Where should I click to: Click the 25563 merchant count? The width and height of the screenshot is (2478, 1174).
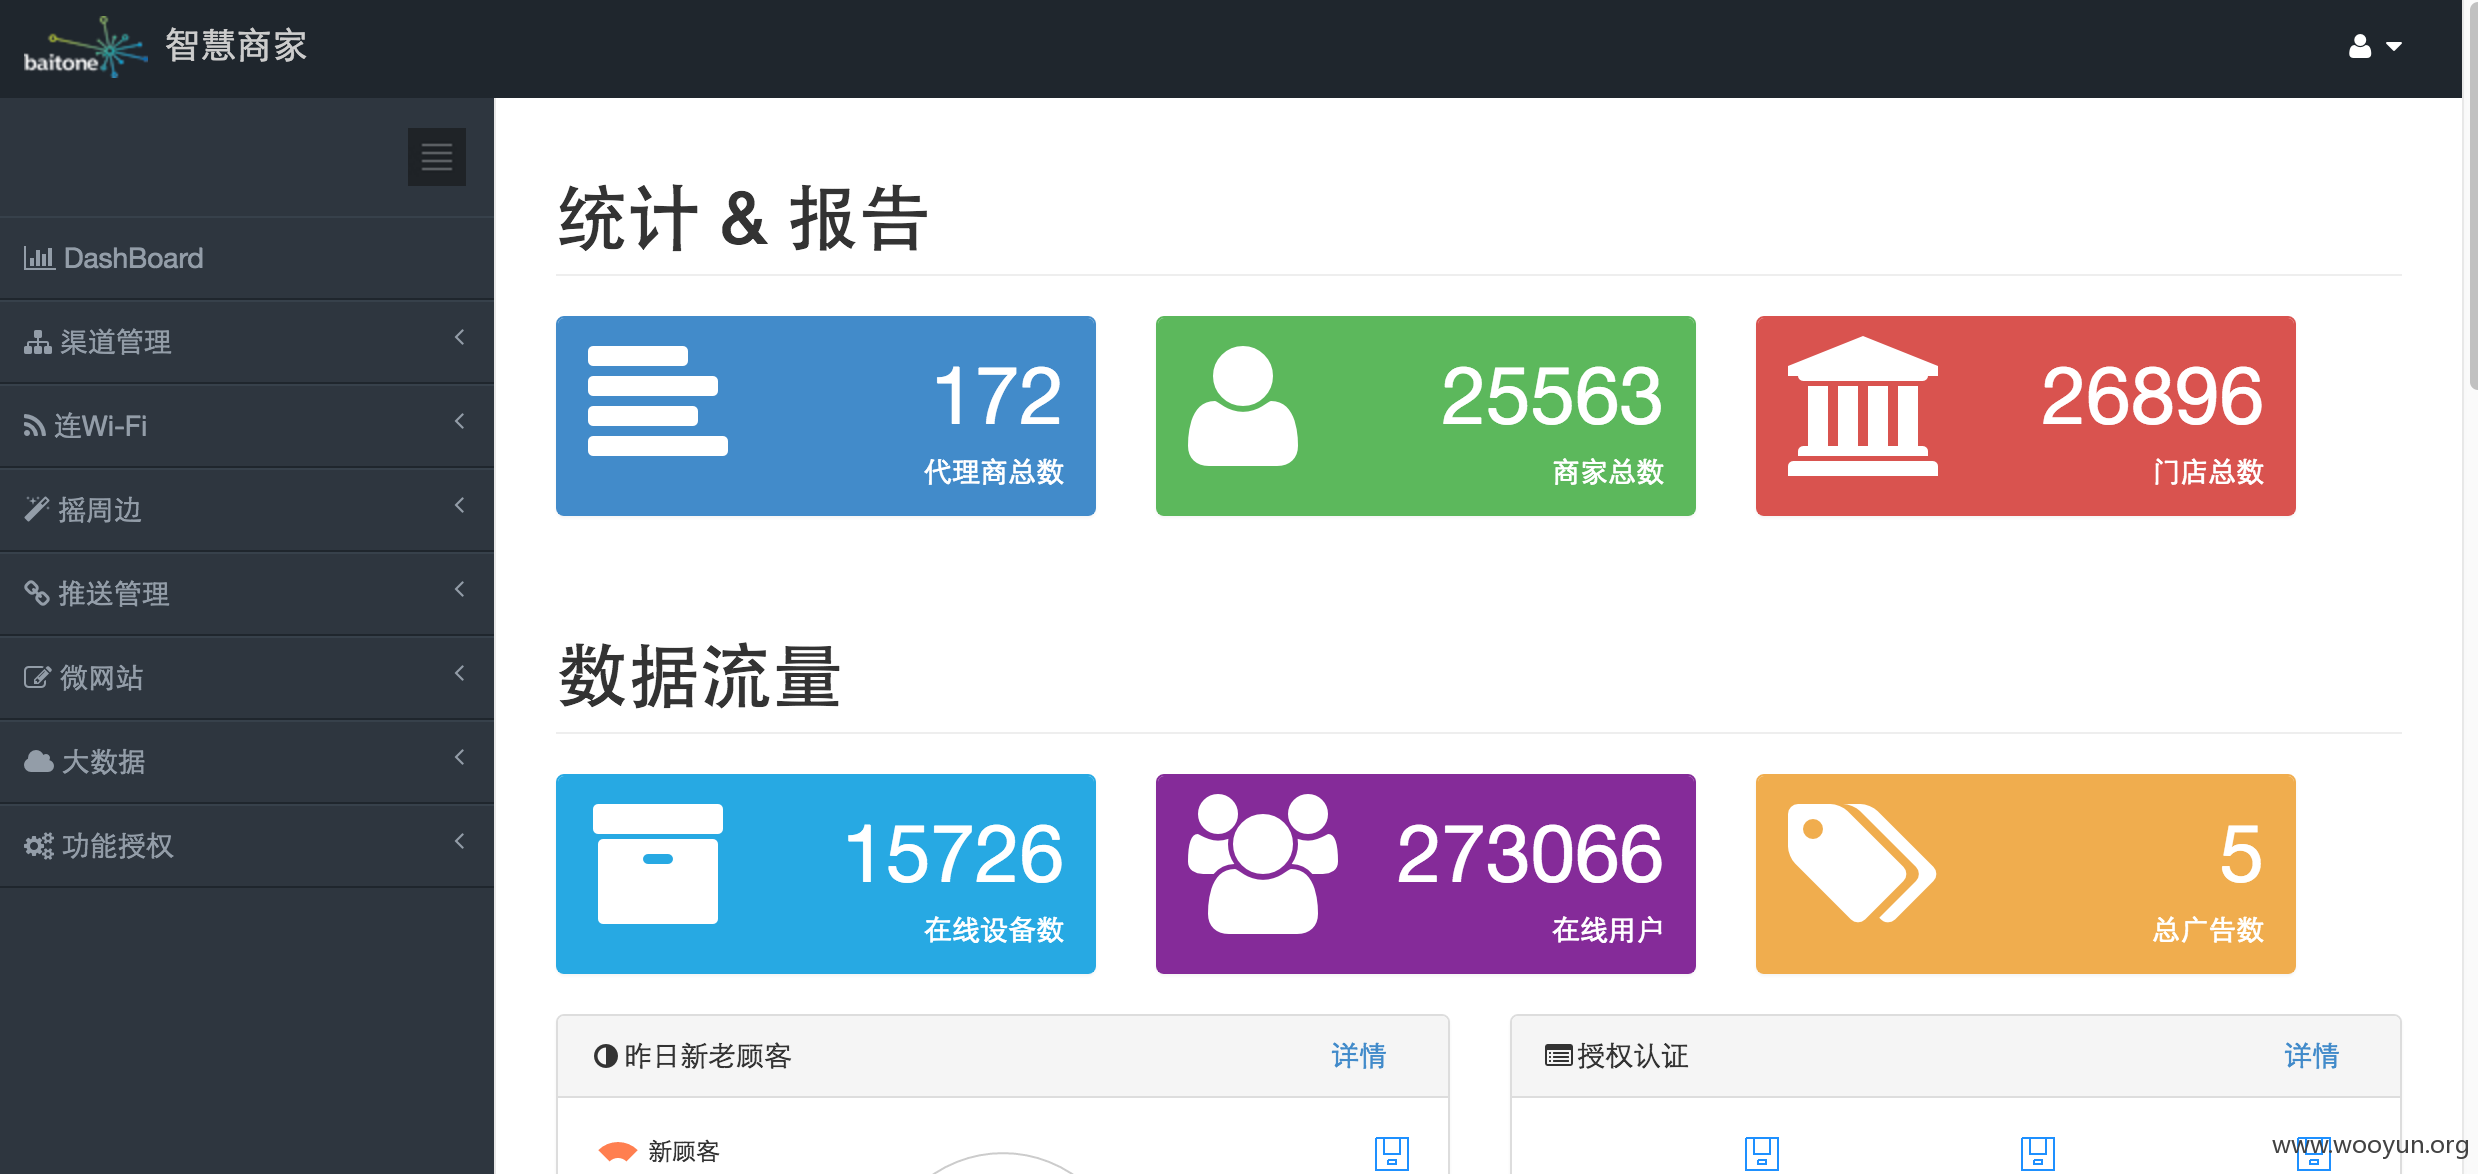coord(1552,396)
